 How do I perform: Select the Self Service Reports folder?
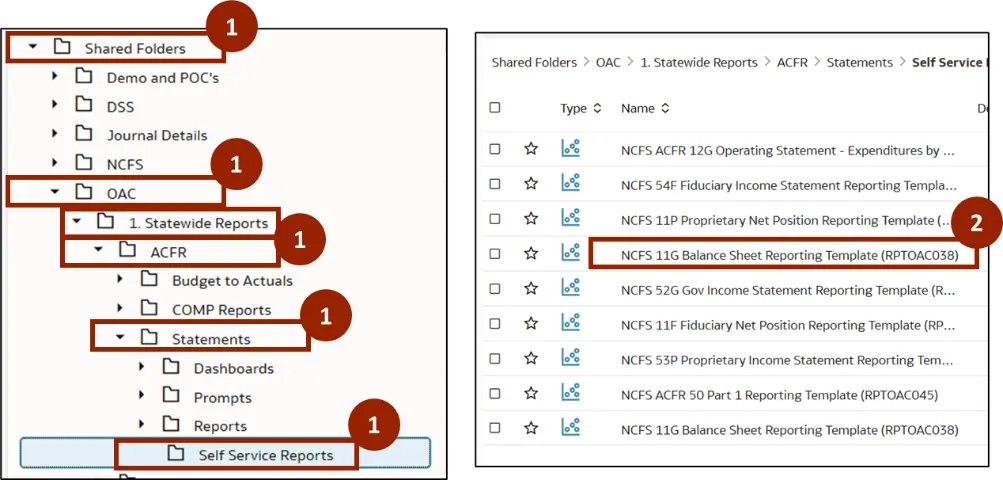pyautogui.click(x=265, y=454)
